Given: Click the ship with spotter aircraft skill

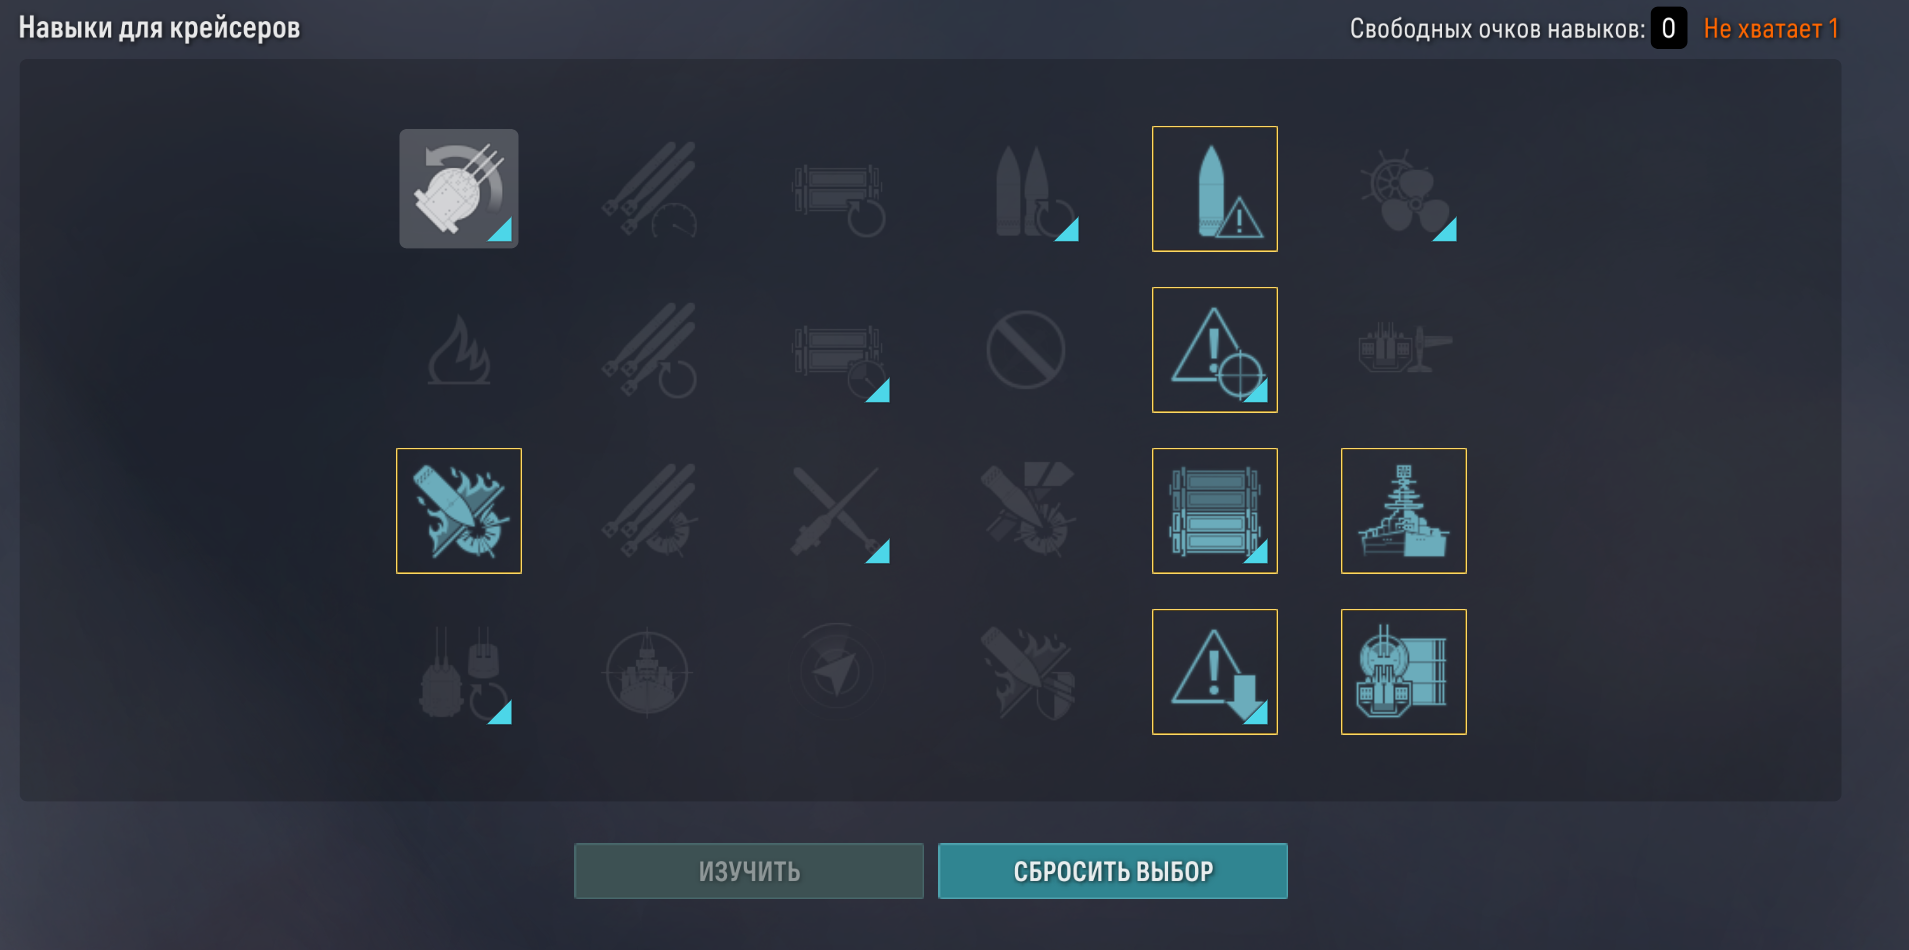Looking at the screenshot, I should (1404, 349).
